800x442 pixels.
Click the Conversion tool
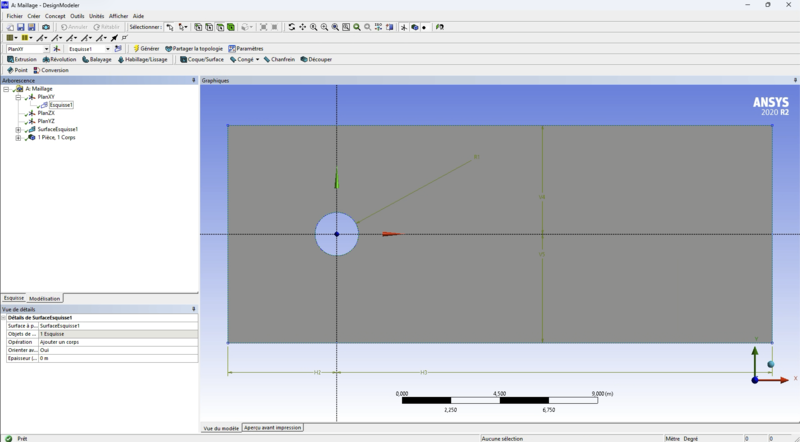[51, 70]
